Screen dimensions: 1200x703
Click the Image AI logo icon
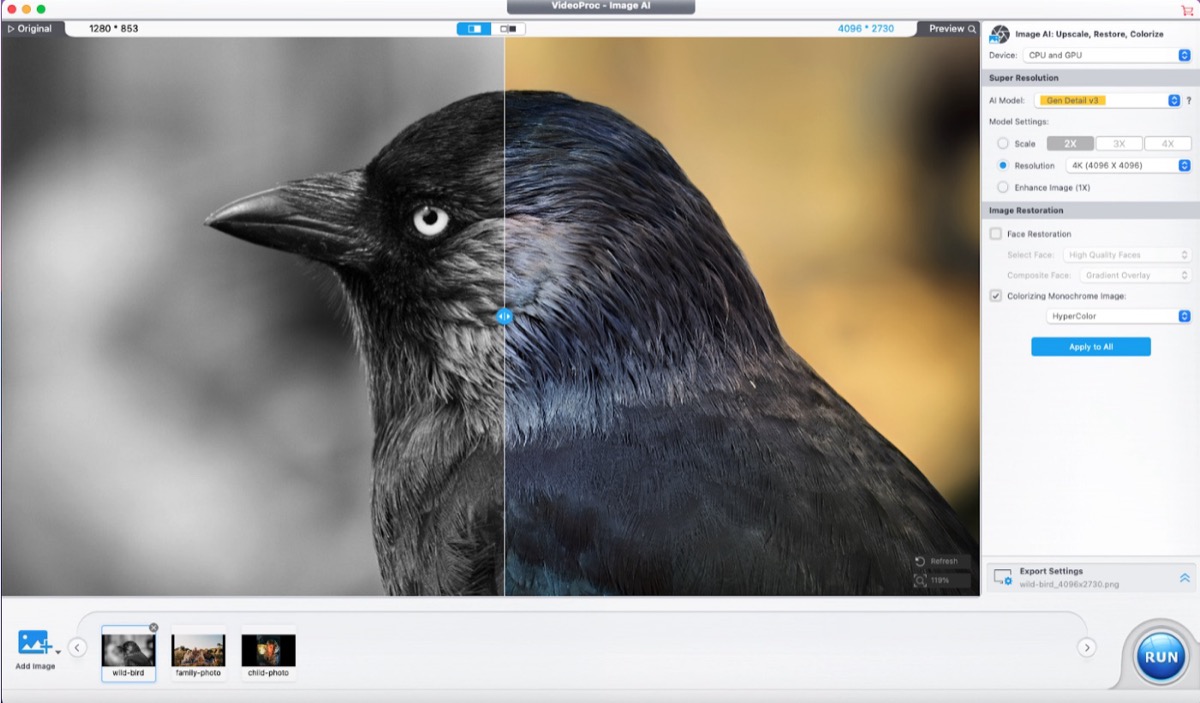(x=999, y=34)
